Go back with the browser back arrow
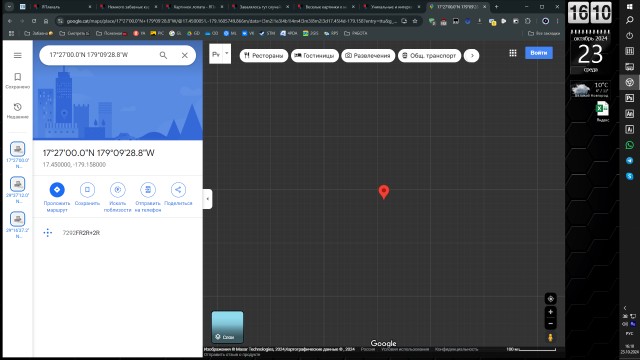This screenshot has height=360, width=640. [10, 21]
